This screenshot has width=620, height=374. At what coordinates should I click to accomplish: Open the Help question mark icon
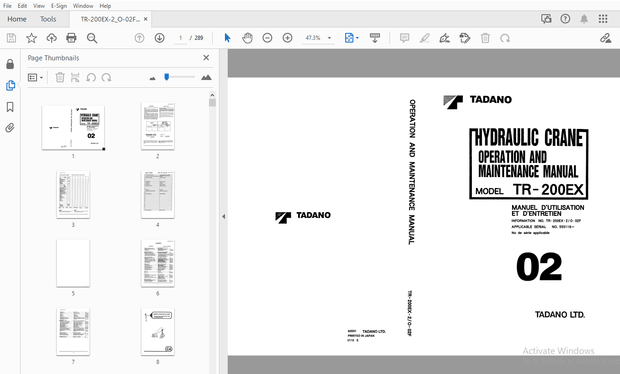(x=565, y=19)
